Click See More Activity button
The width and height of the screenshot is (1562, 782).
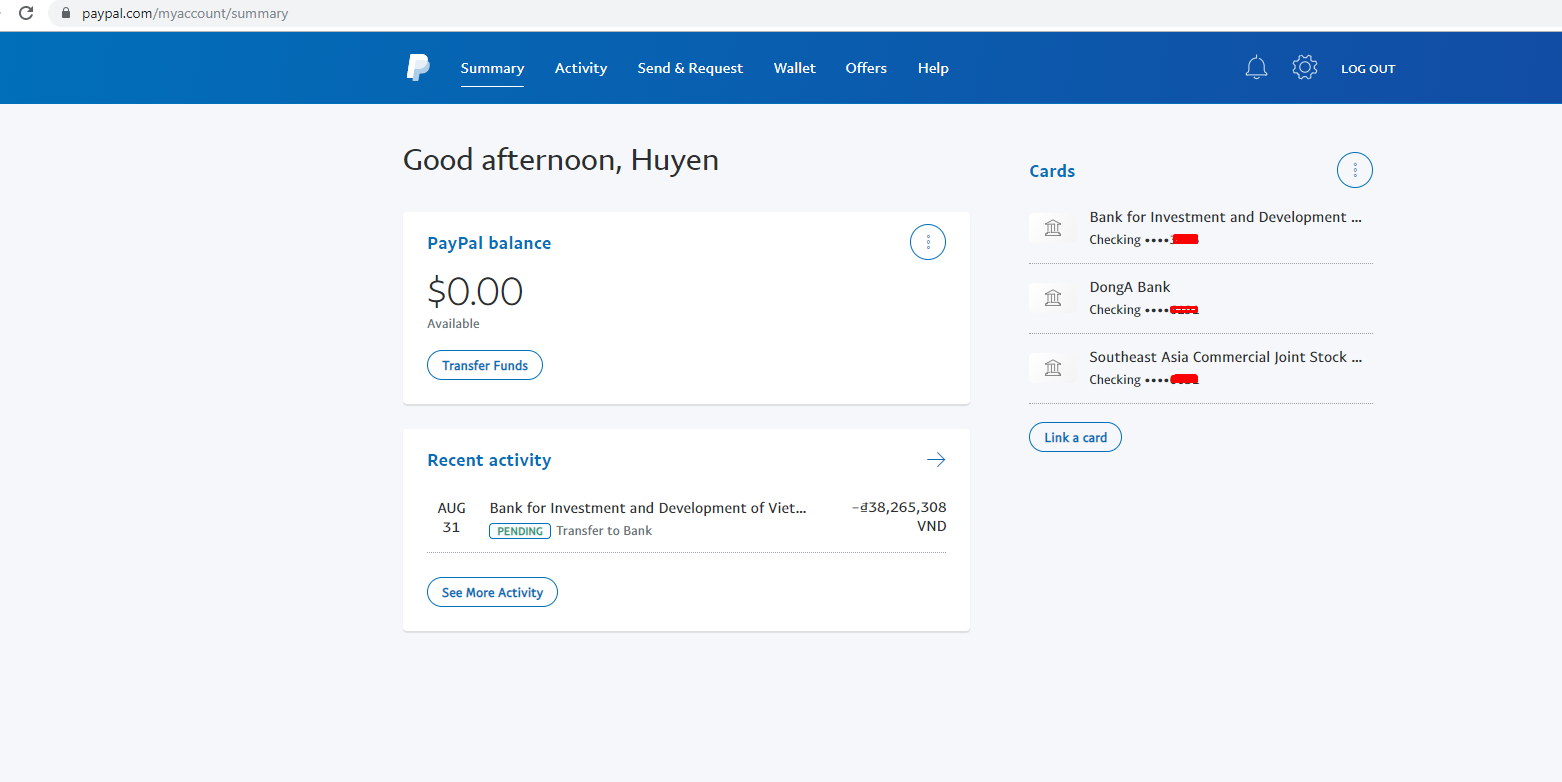(492, 592)
